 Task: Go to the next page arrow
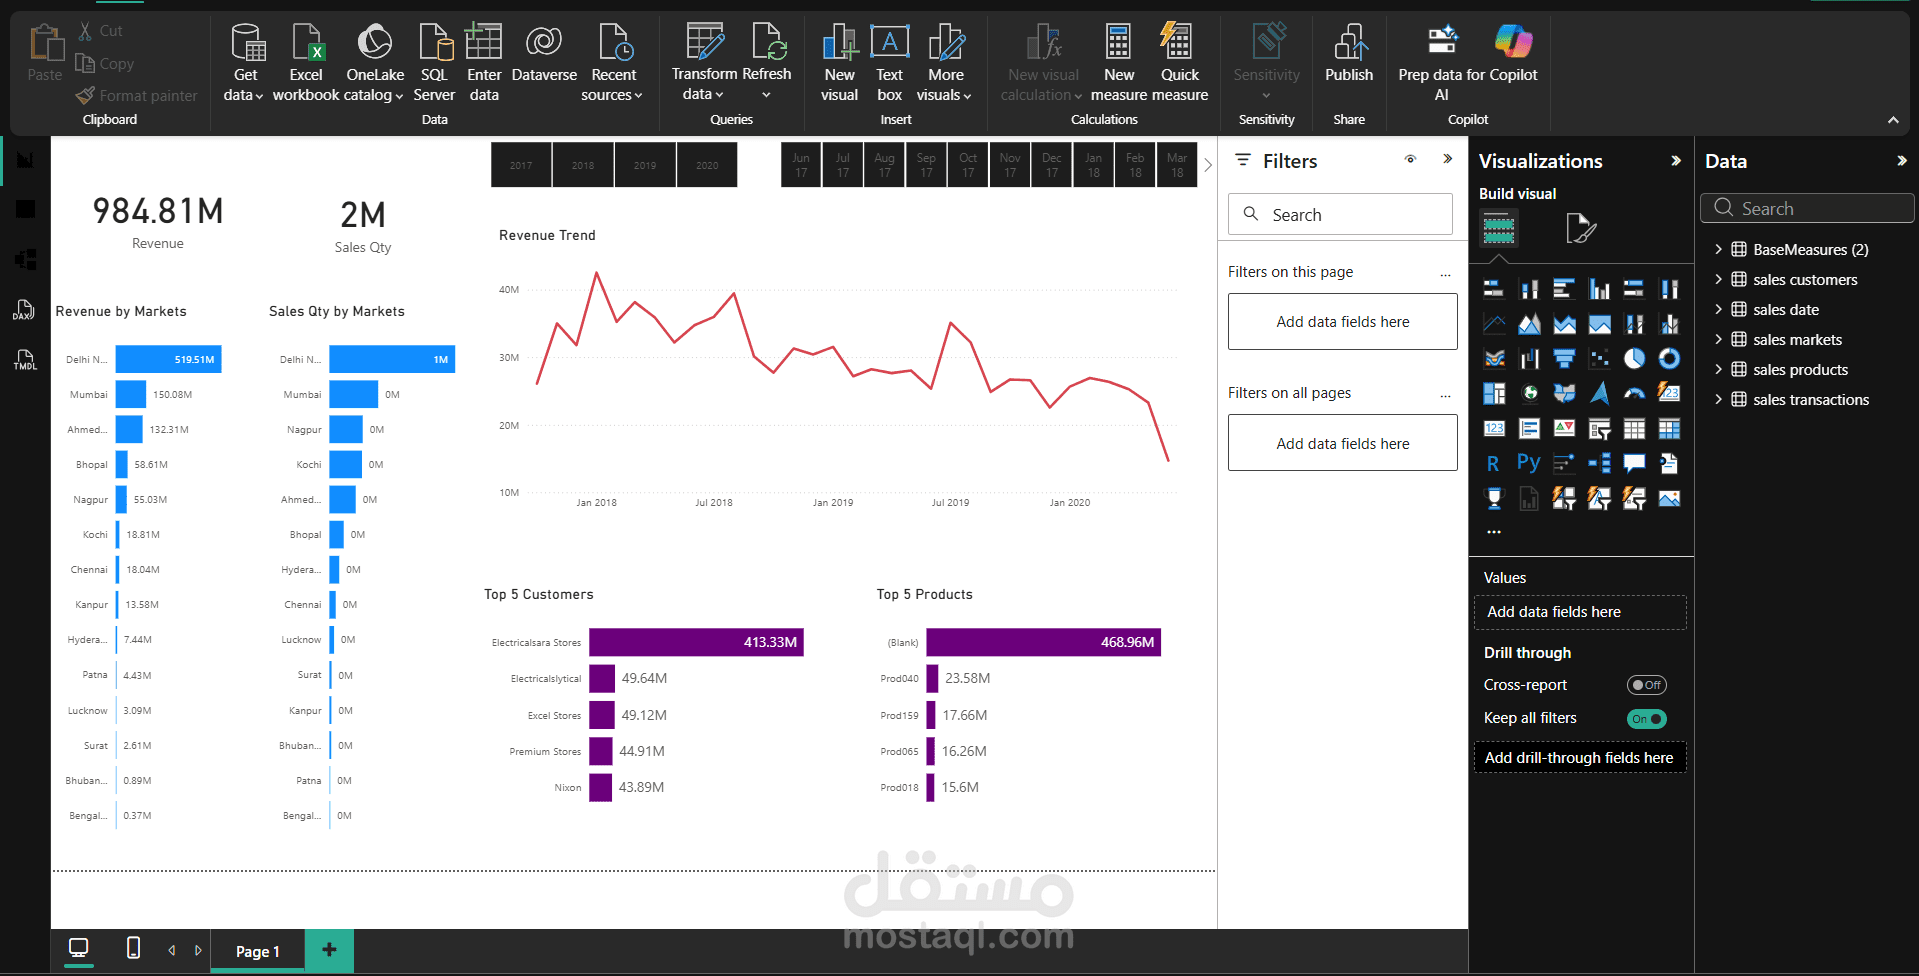tap(198, 950)
